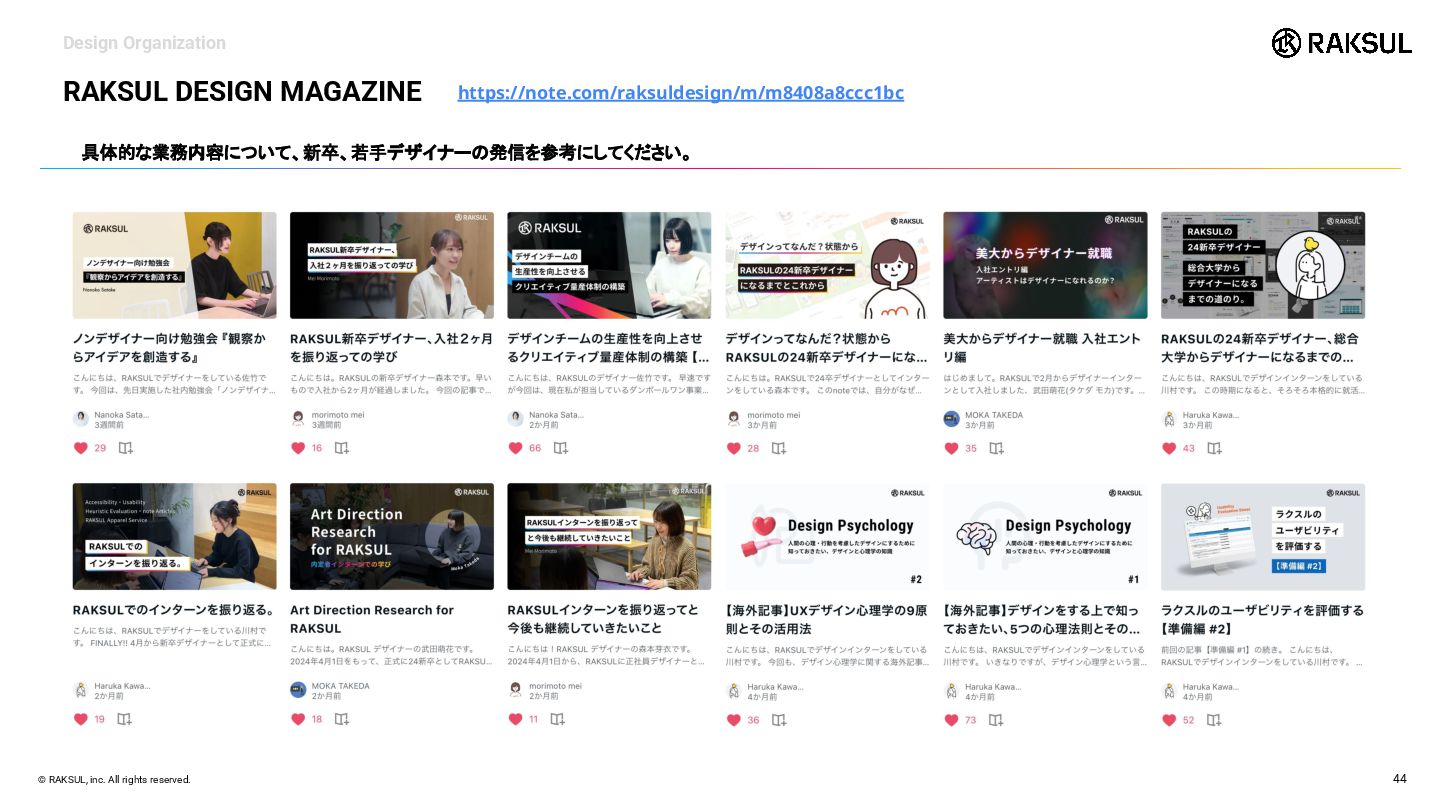This screenshot has width=1440, height=810.
Task: Save the 5つの心理法則 article to bookmarks
Action: [x=996, y=719]
